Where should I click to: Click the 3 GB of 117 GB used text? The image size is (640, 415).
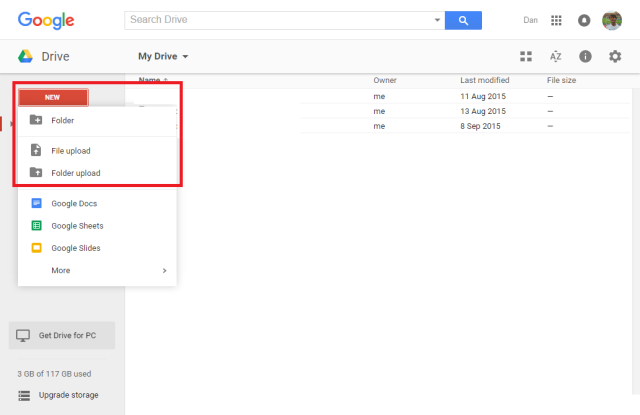click(54, 374)
